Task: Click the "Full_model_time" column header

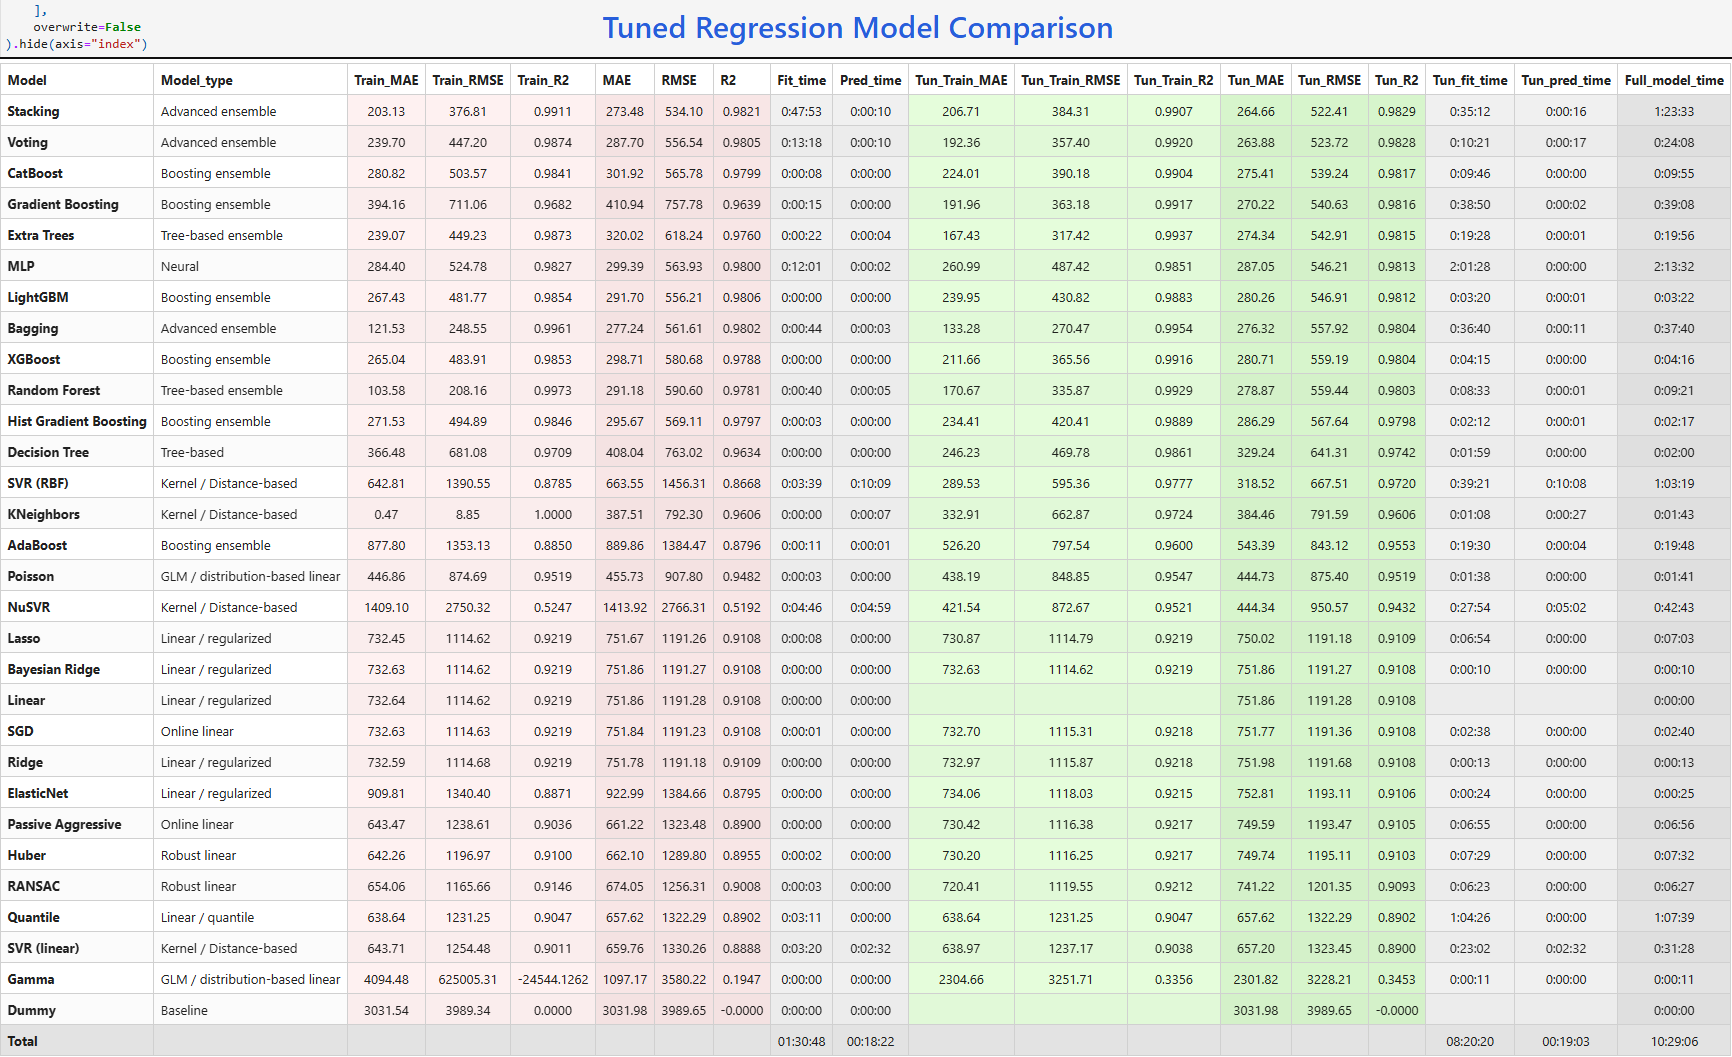Action: (1674, 80)
